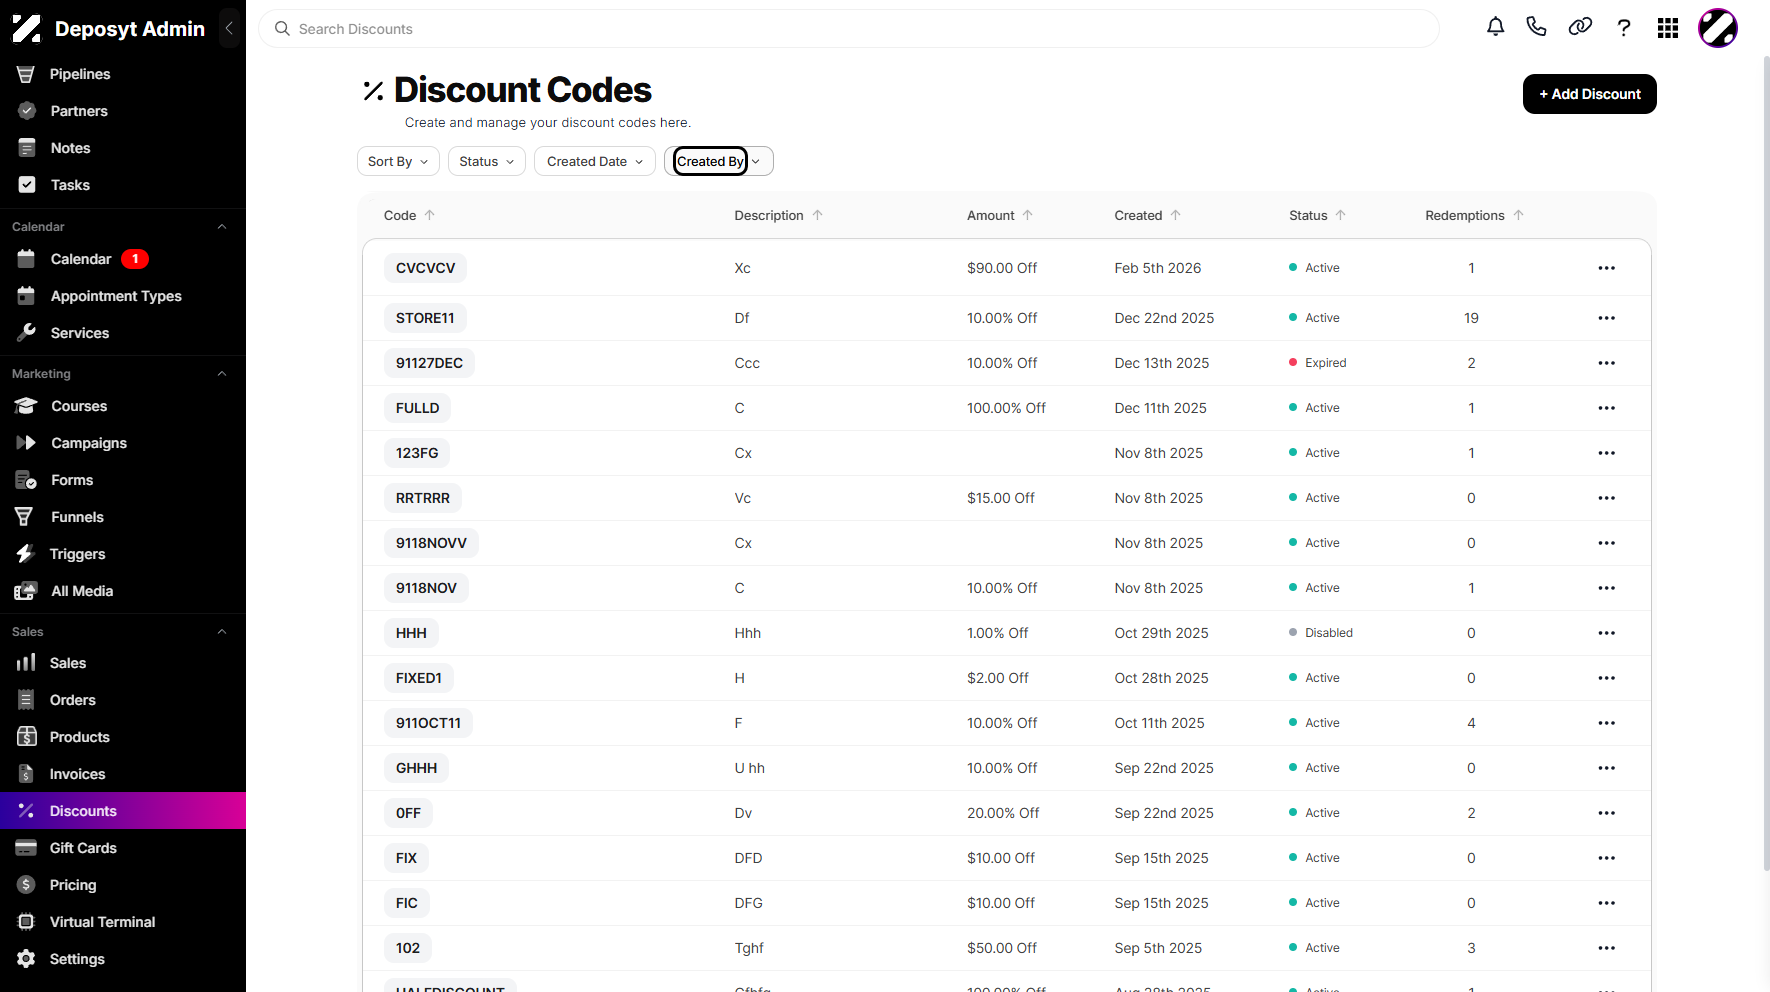
Task: Open options menu for HHH row
Action: 1606,633
